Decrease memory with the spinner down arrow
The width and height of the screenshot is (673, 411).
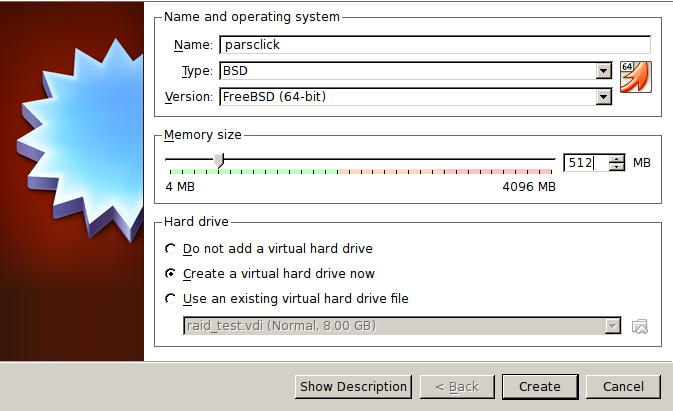coord(617,167)
